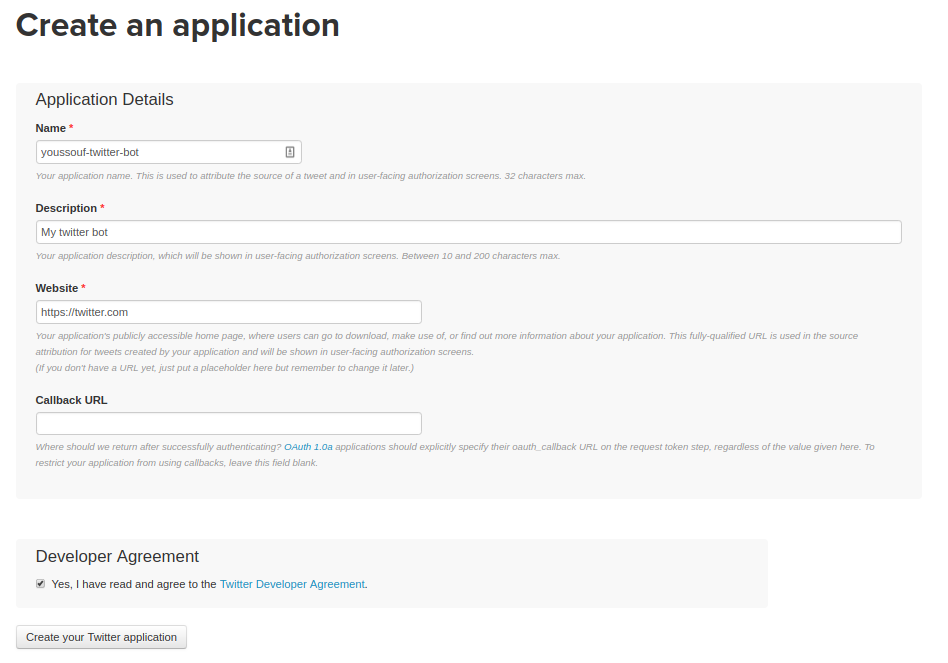Click the autofill icon in the Name field
Viewport: 948px width, 663px height.
[x=290, y=152]
